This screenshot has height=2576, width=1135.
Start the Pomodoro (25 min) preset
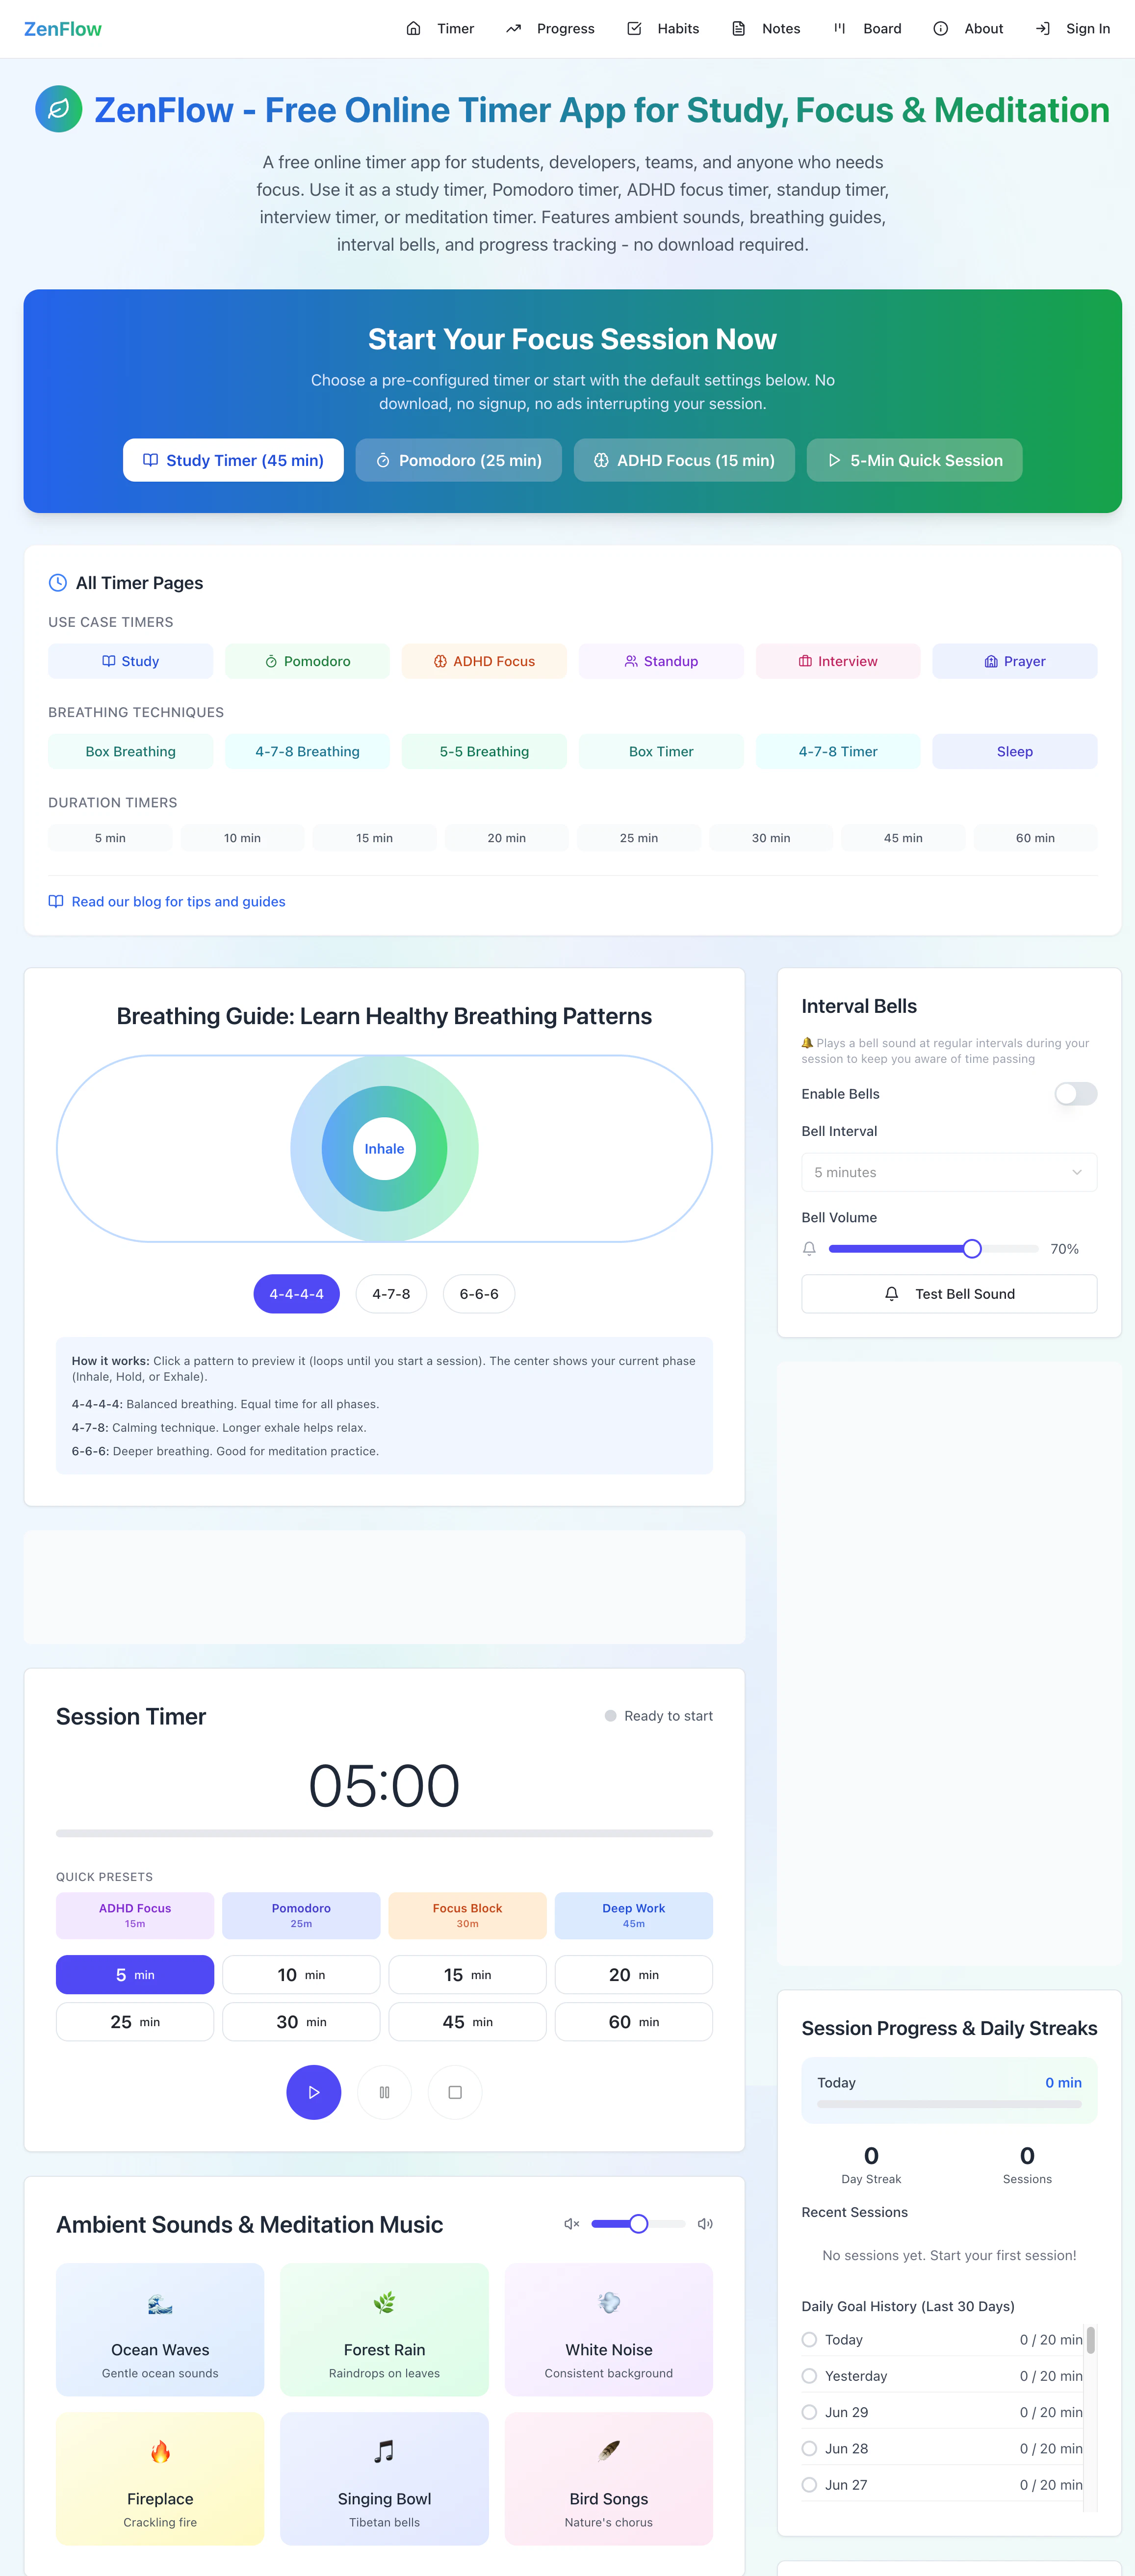(x=458, y=460)
